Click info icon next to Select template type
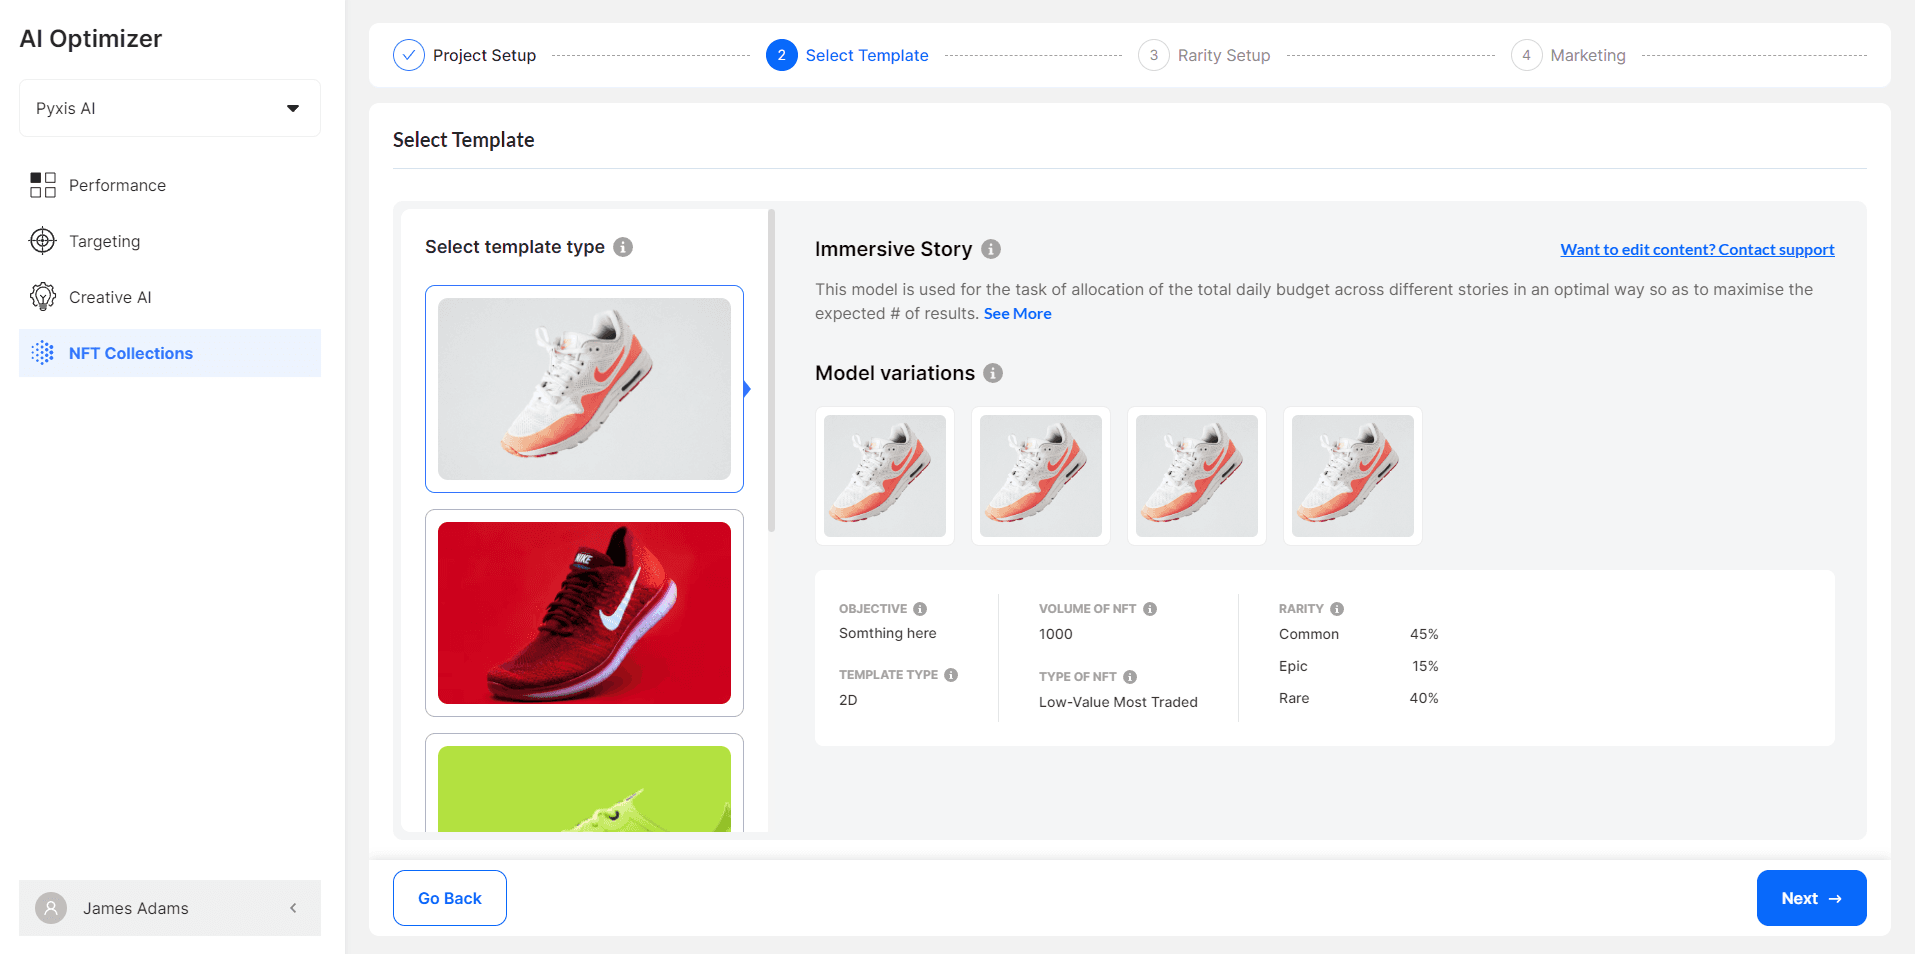Viewport: 1915px width, 954px height. tap(623, 247)
